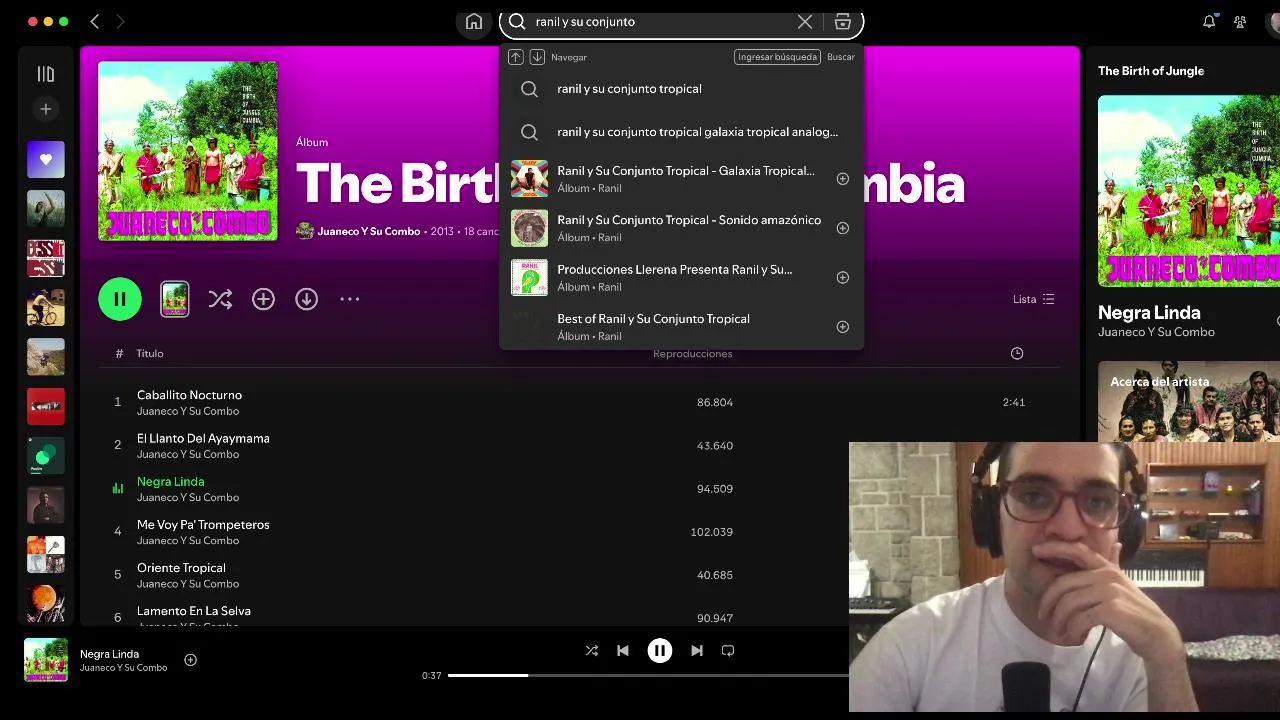Open the orange moon cover in sidebar

click(46, 604)
